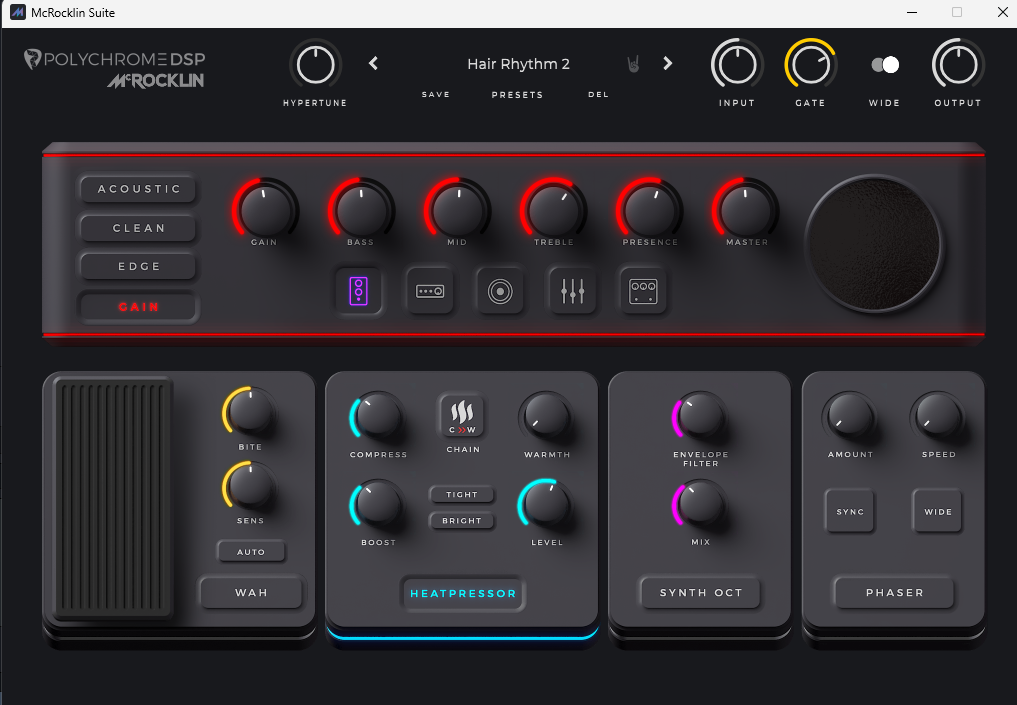Go to next preset with right chevron
The height and width of the screenshot is (705, 1017).
(x=668, y=64)
